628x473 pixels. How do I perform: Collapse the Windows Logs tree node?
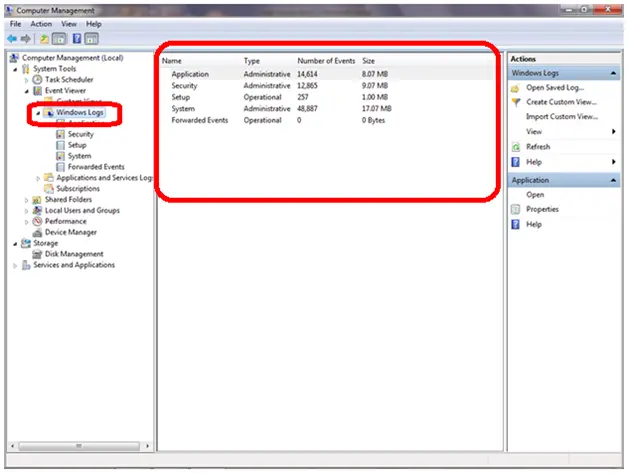pyautogui.click(x=38, y=113)
